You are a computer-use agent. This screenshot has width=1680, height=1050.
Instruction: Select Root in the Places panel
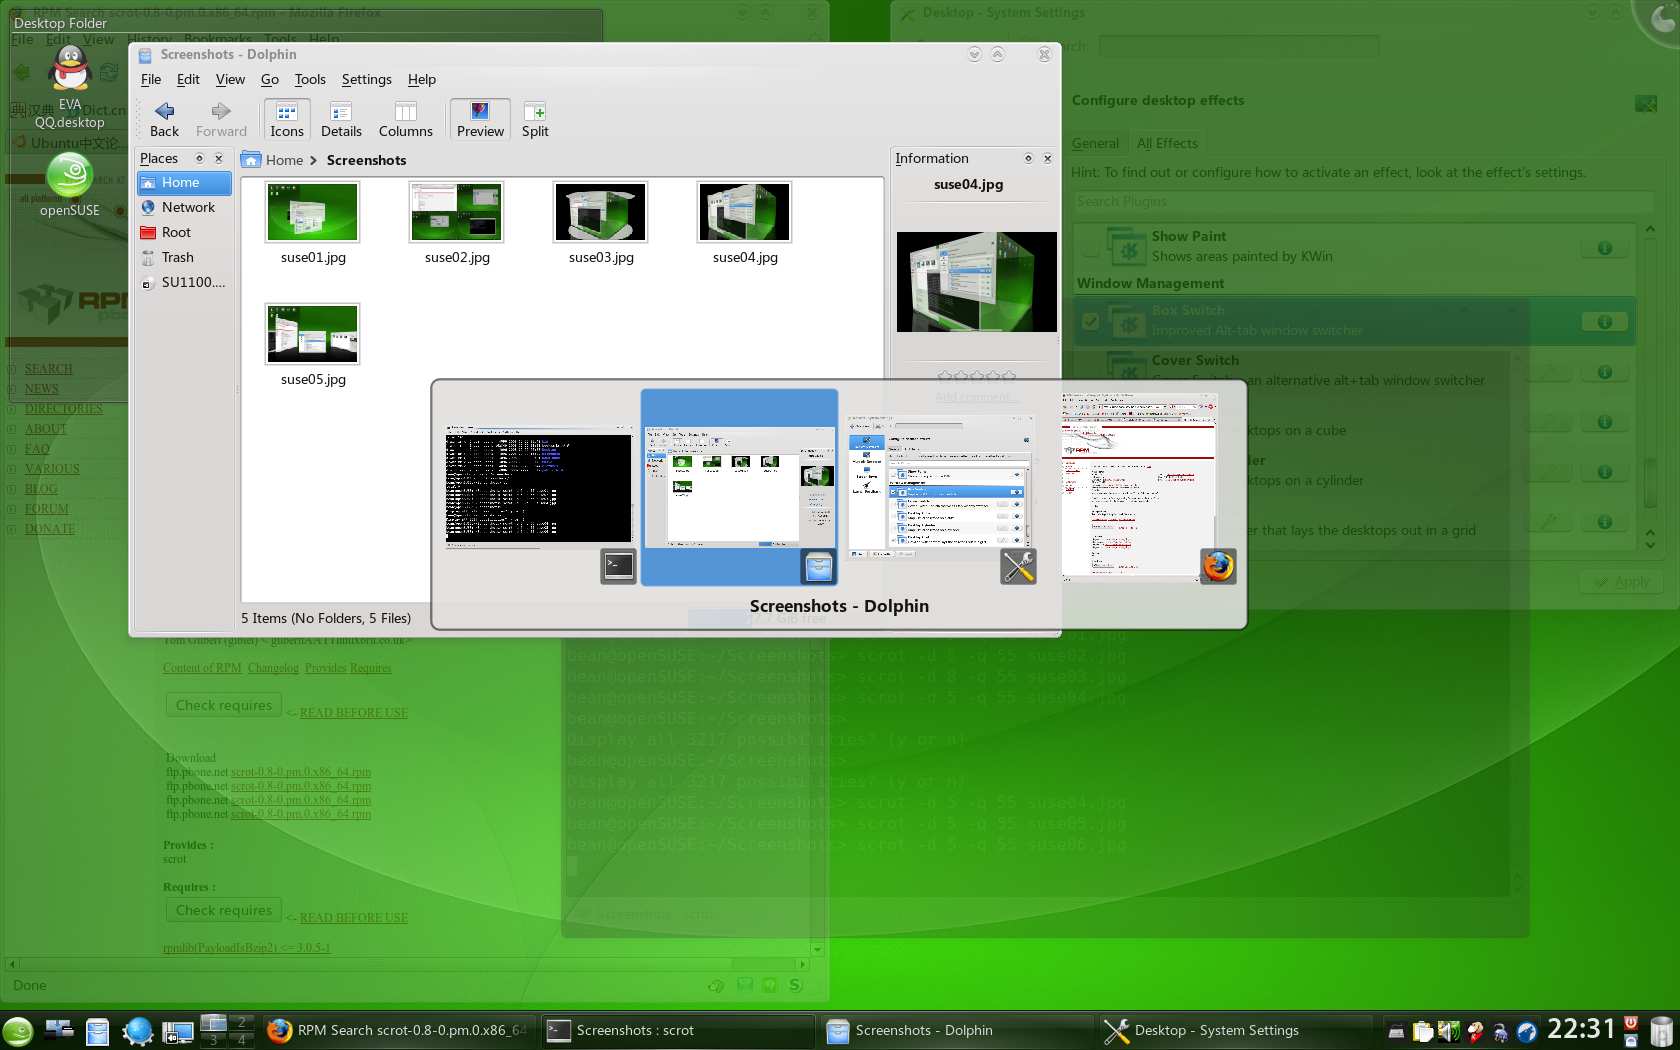click(x=184, y=232)
